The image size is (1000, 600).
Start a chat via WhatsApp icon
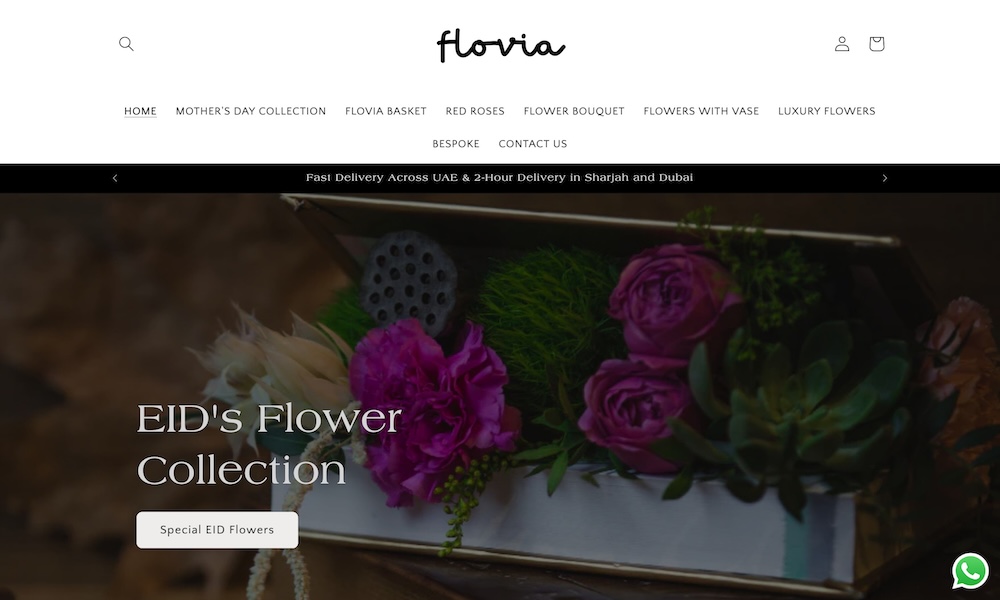970,570
